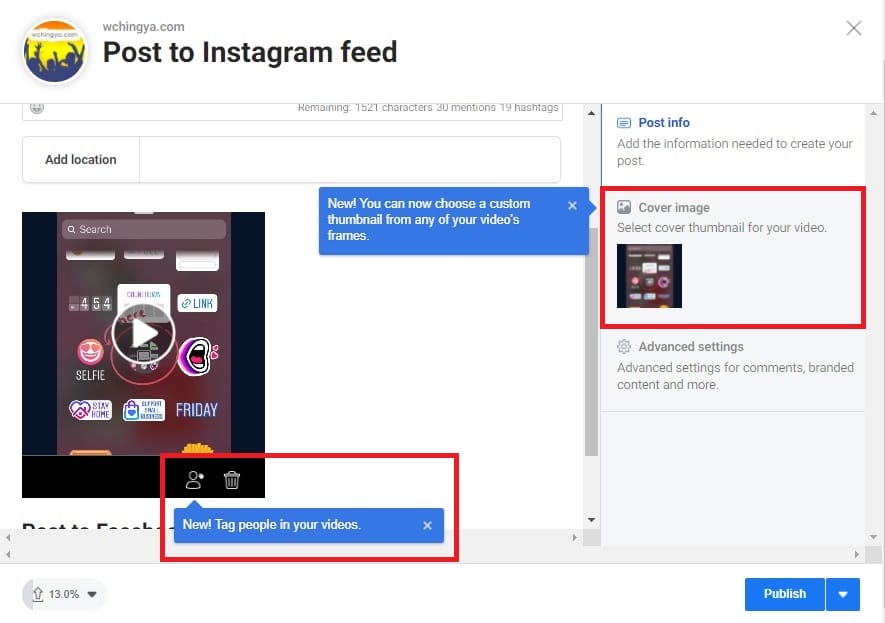Click the Add location label
Image resolution: width=885 pixels, height=623 pixels.
81,160
